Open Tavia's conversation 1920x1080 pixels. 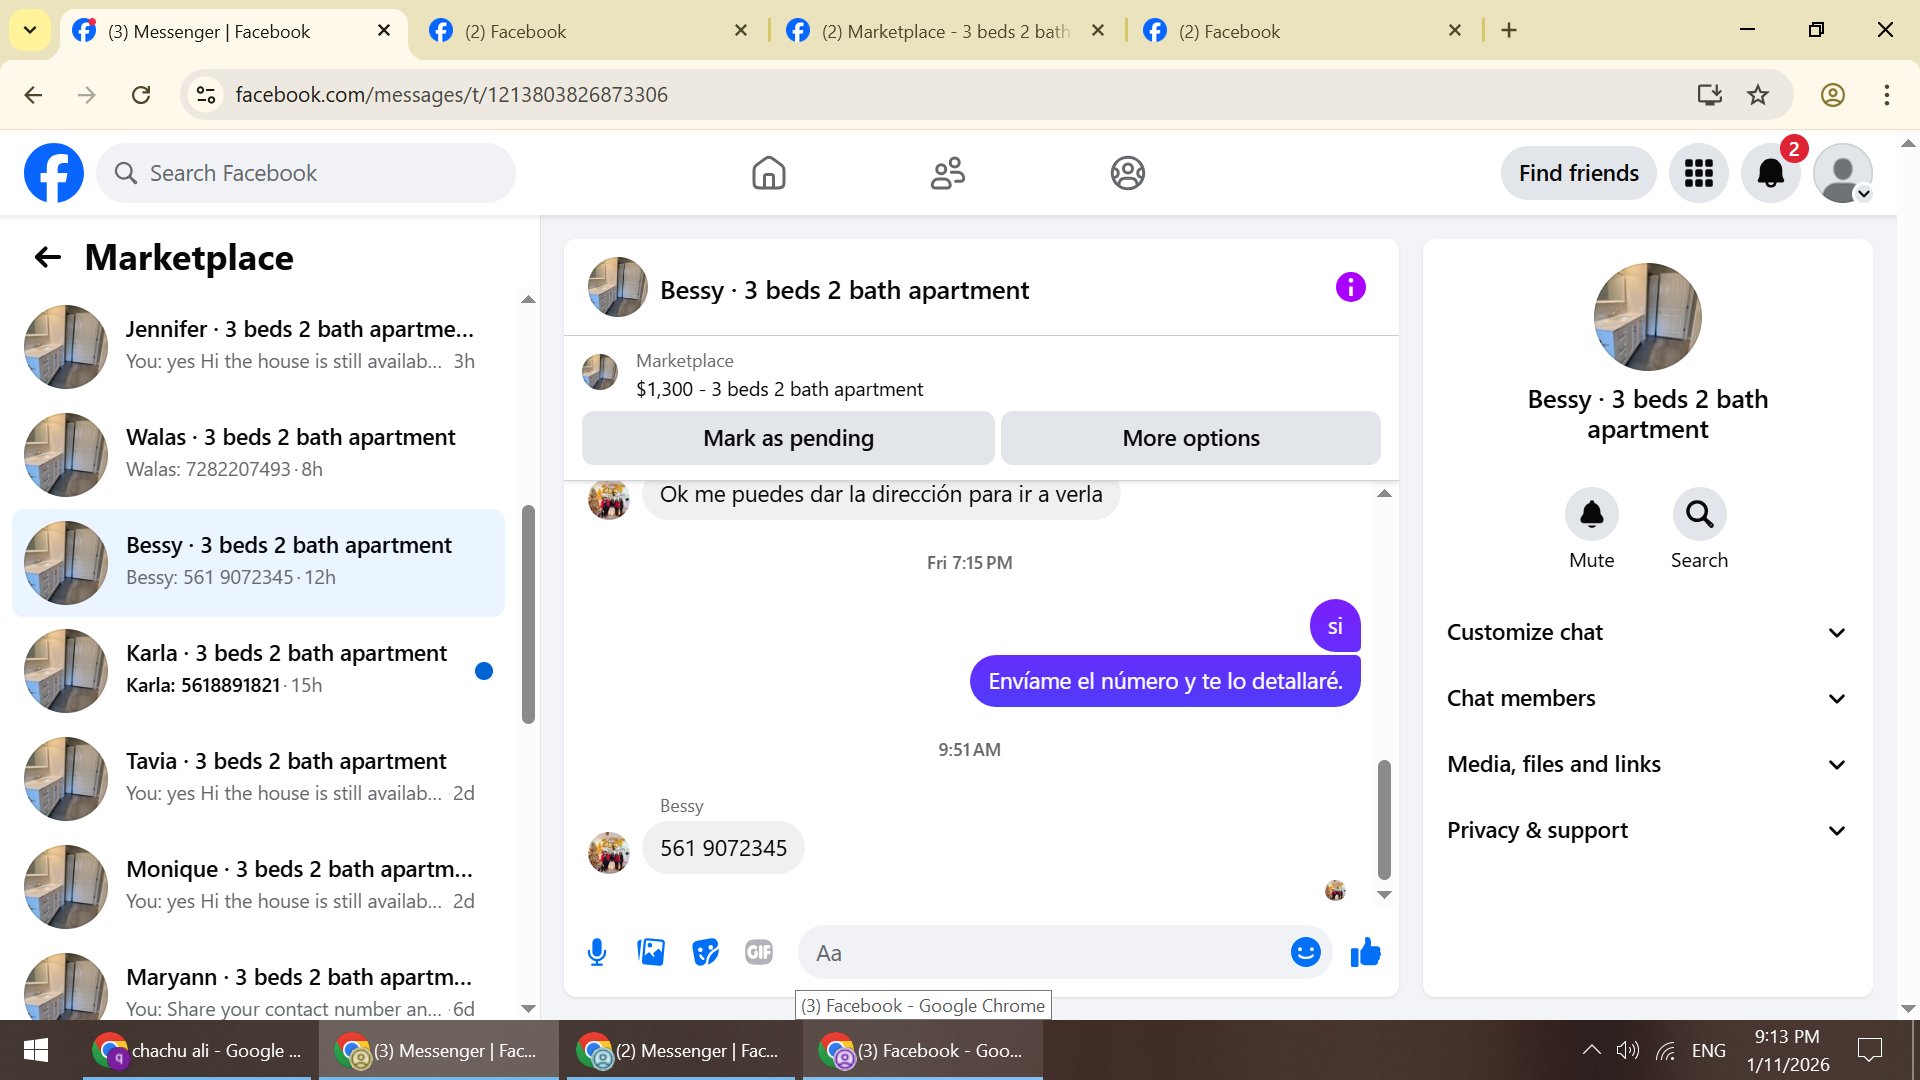click(258, 778)
